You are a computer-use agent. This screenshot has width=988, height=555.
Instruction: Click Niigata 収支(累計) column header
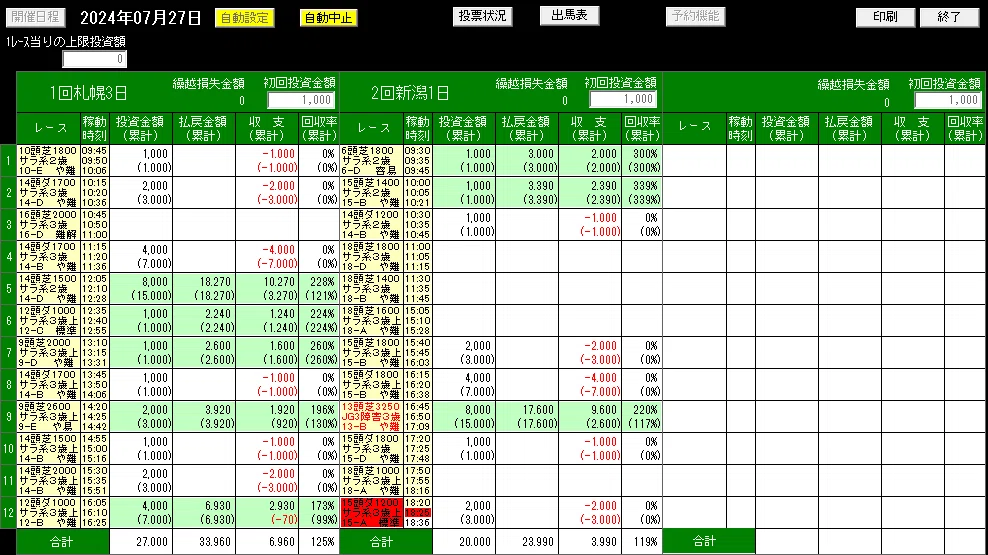point(590,128)
